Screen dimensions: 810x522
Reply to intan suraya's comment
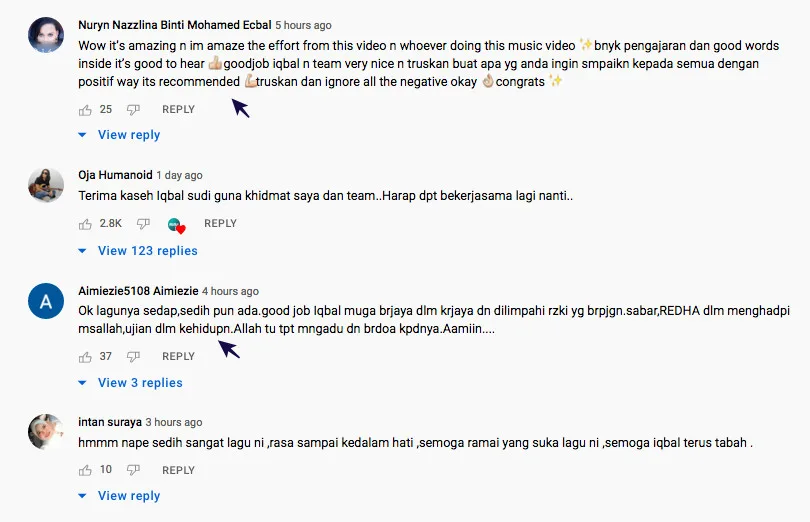click(x=178, y=470)
